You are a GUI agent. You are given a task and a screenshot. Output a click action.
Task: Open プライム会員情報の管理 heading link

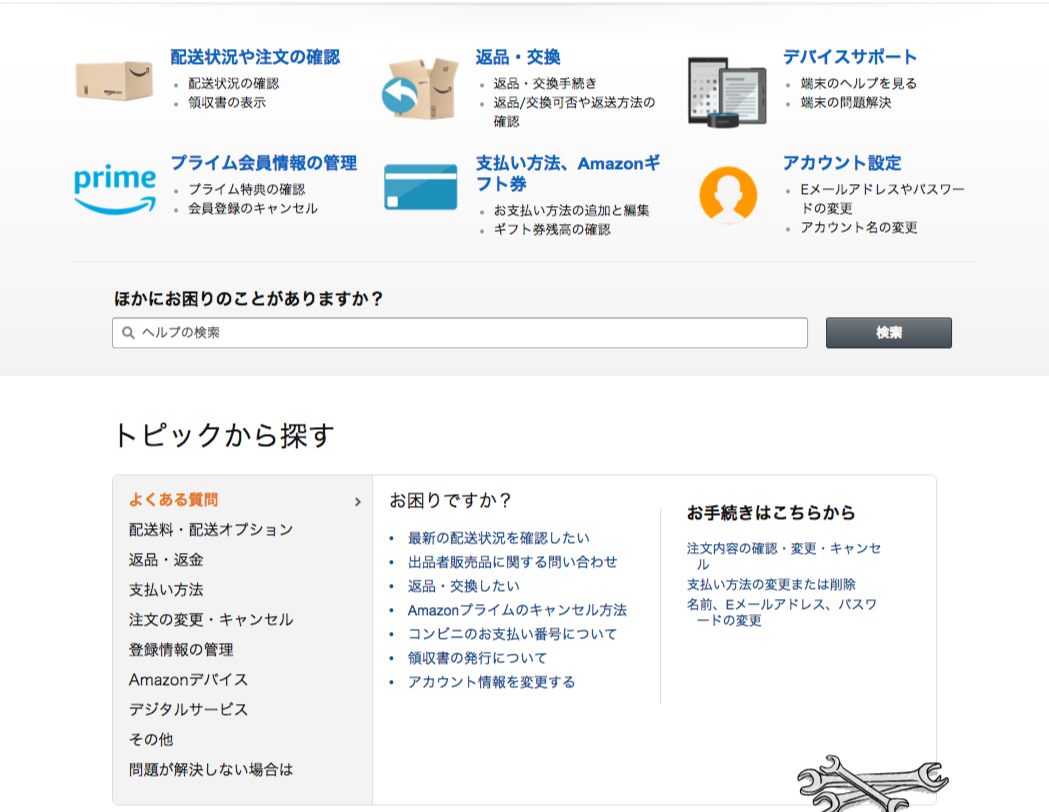coord(264,163)
